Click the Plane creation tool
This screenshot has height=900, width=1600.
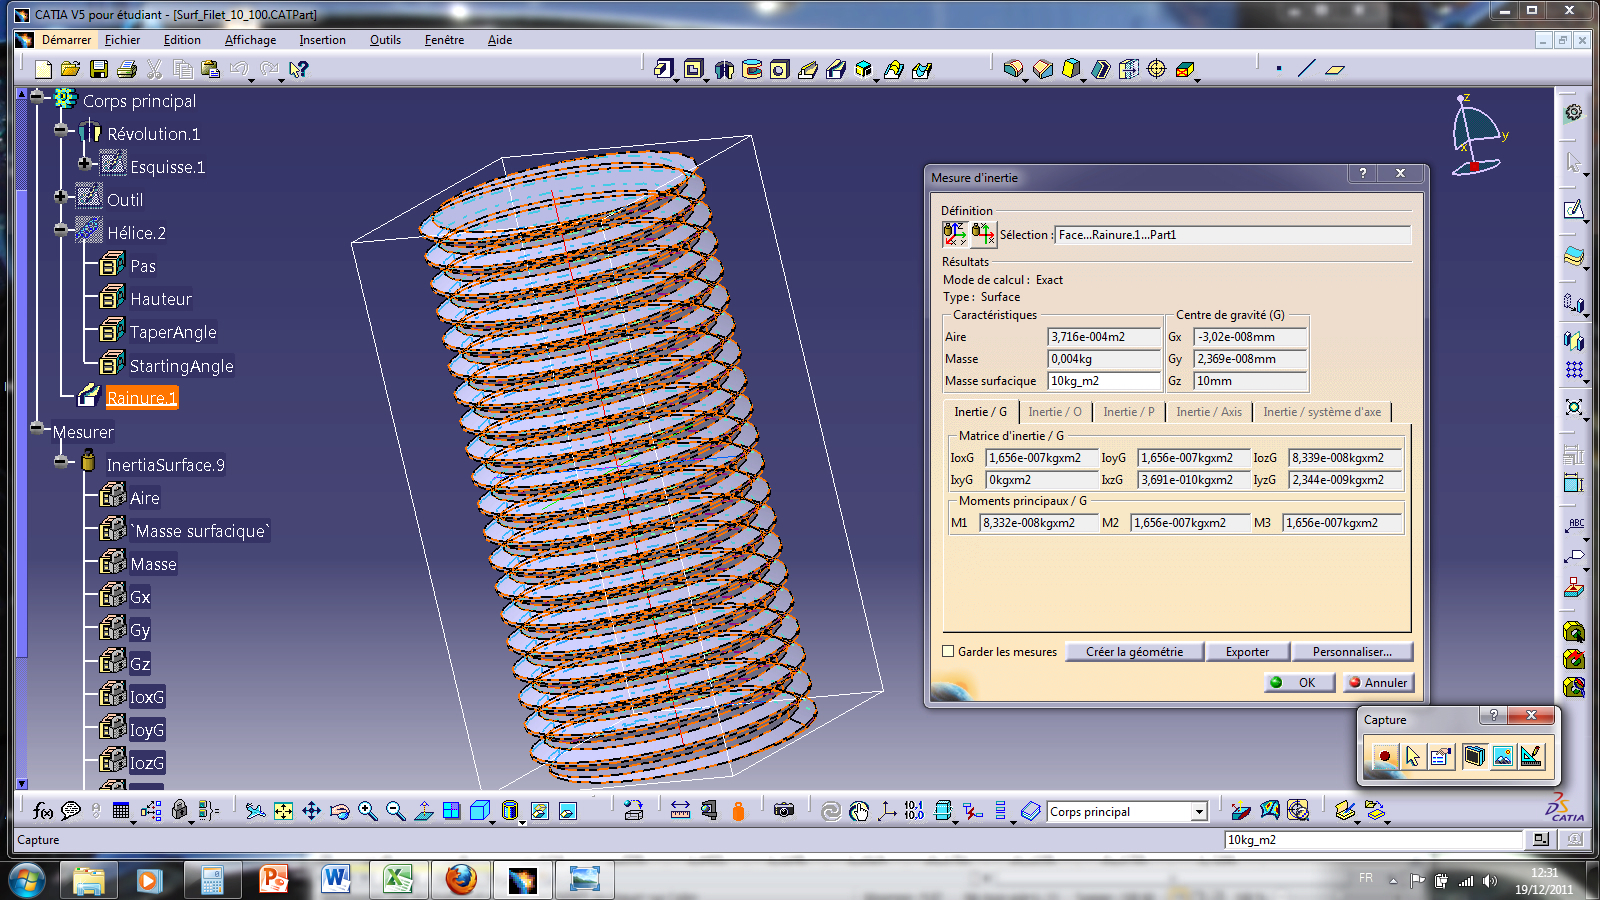pyautogui.click(x=1335, y=69)
